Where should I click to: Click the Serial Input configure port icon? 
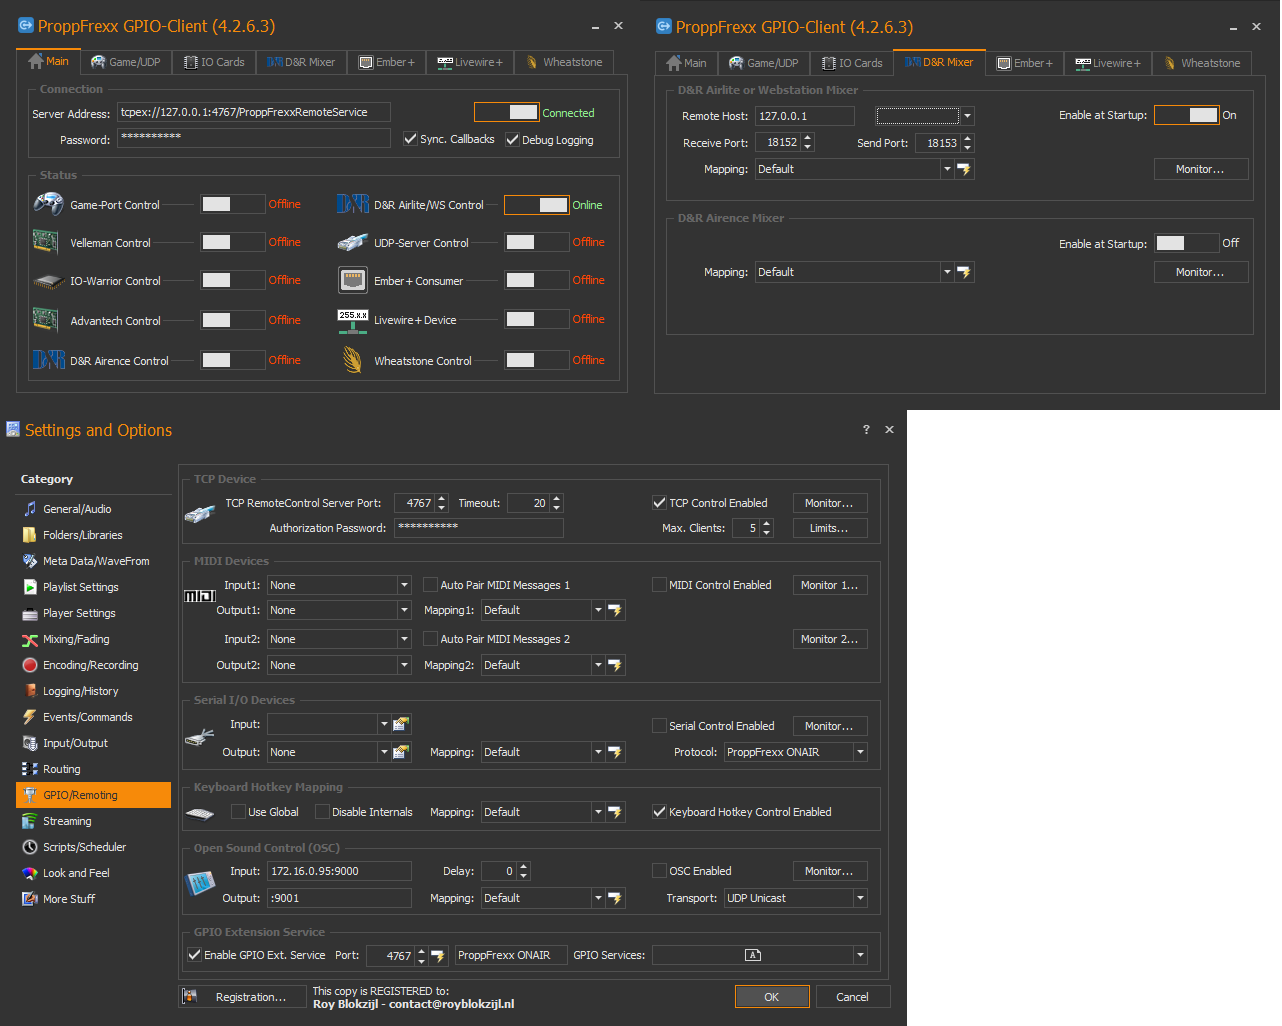click(x=401, y=724)
